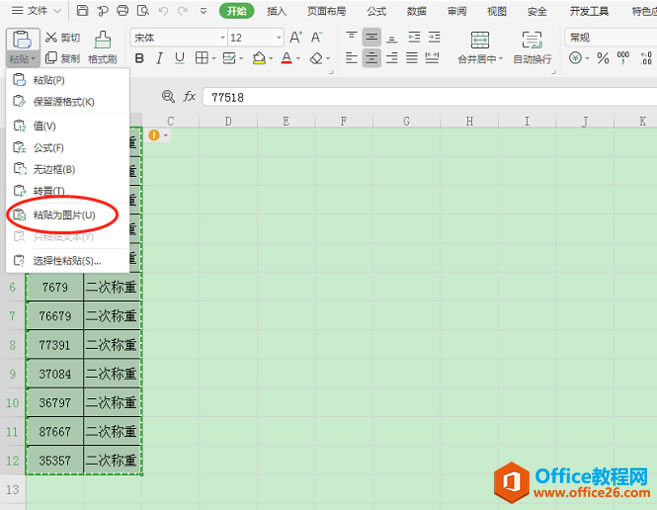Switch to the Insert (插入) tab
Screen dimensions: 657x510
coord(277,11)
